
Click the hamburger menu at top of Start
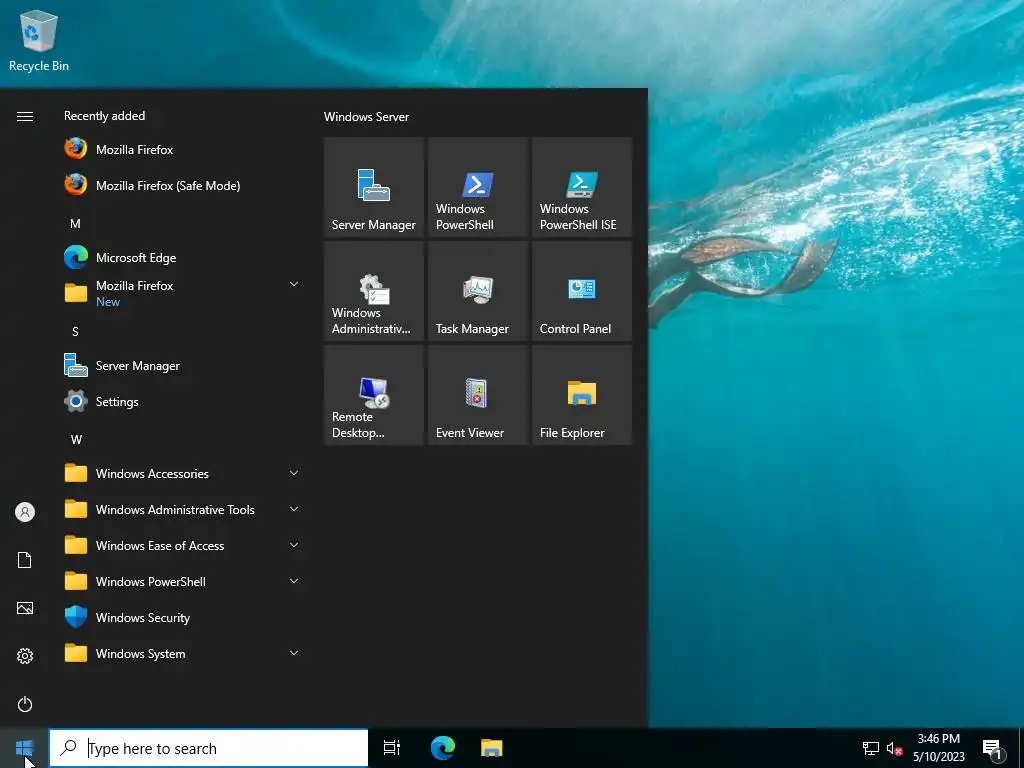(25, 116)
